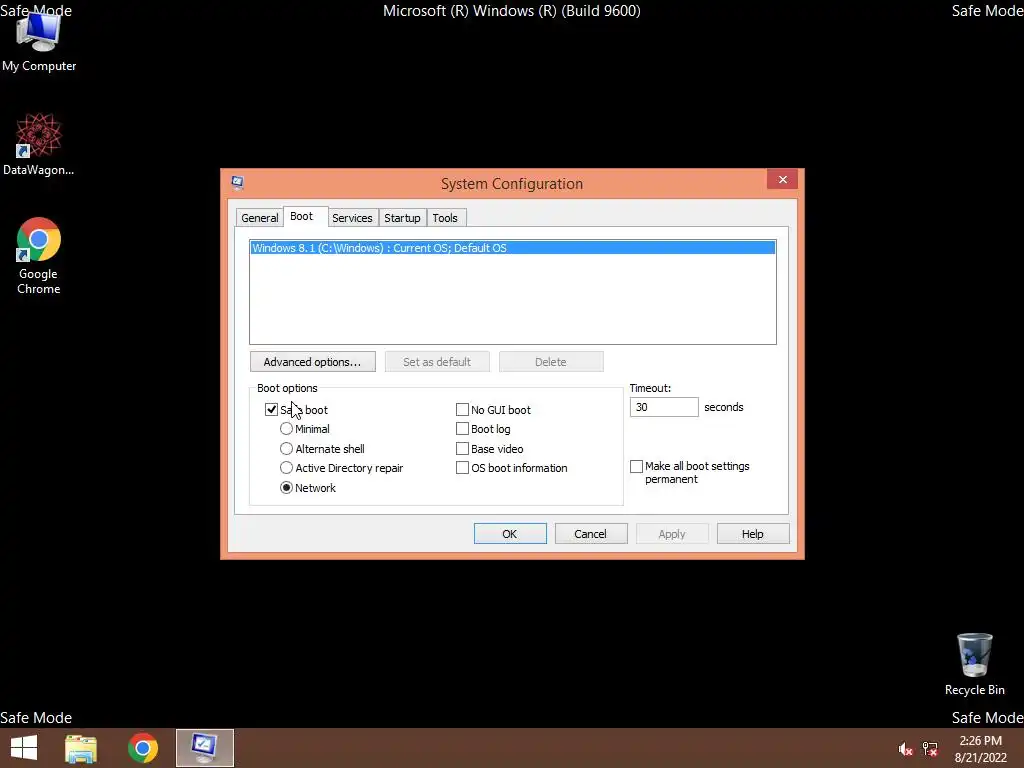Switch to the Tools tab
Viewport: 1024px width, 768px height.
coord(445,217)
